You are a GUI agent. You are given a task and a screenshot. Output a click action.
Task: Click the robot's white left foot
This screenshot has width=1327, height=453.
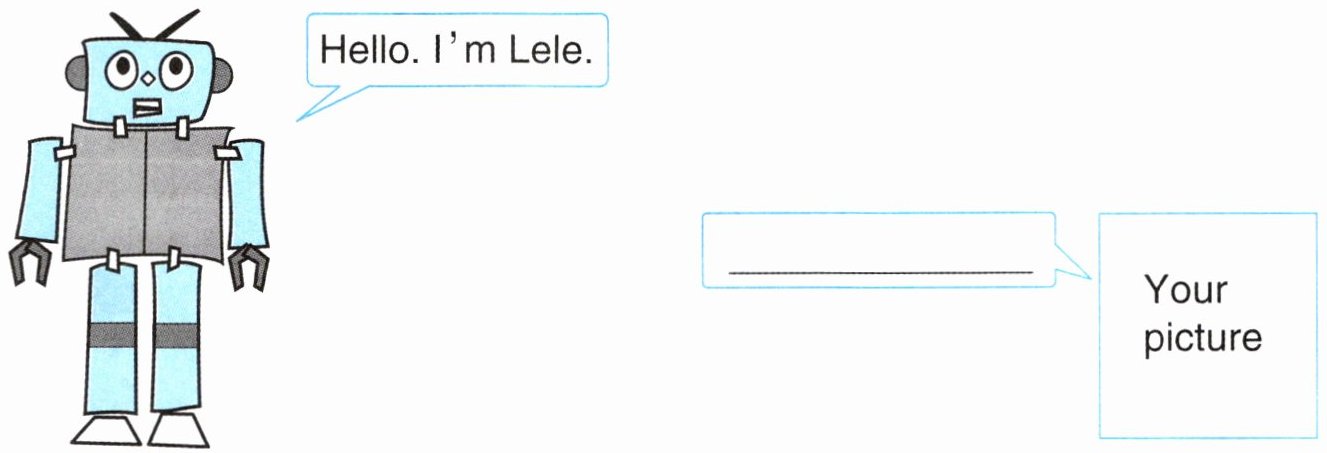click(x=105, y=430)
